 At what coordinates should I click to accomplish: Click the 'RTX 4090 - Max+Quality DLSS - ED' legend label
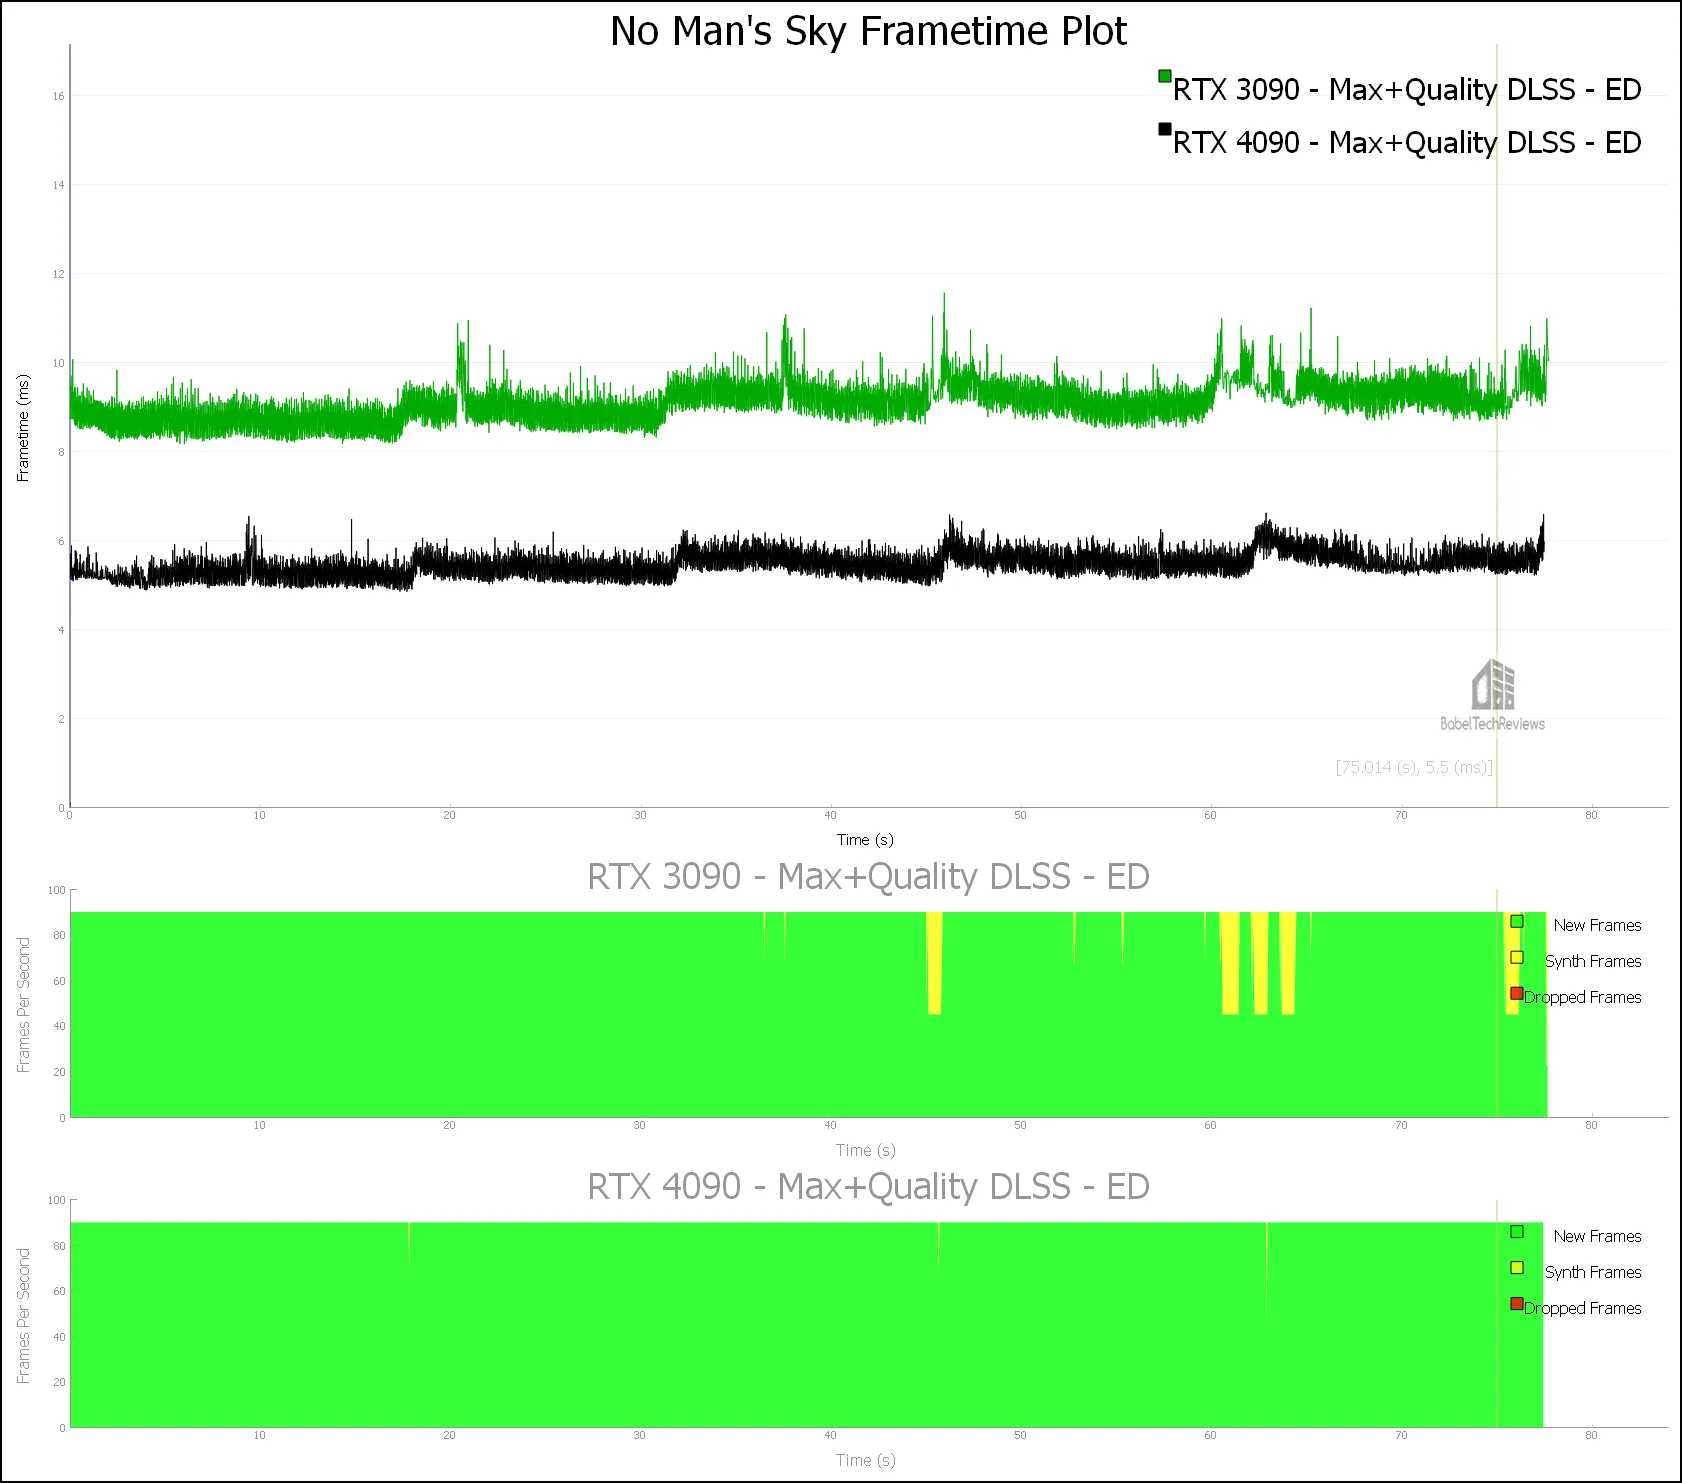tap(1407, 143)
